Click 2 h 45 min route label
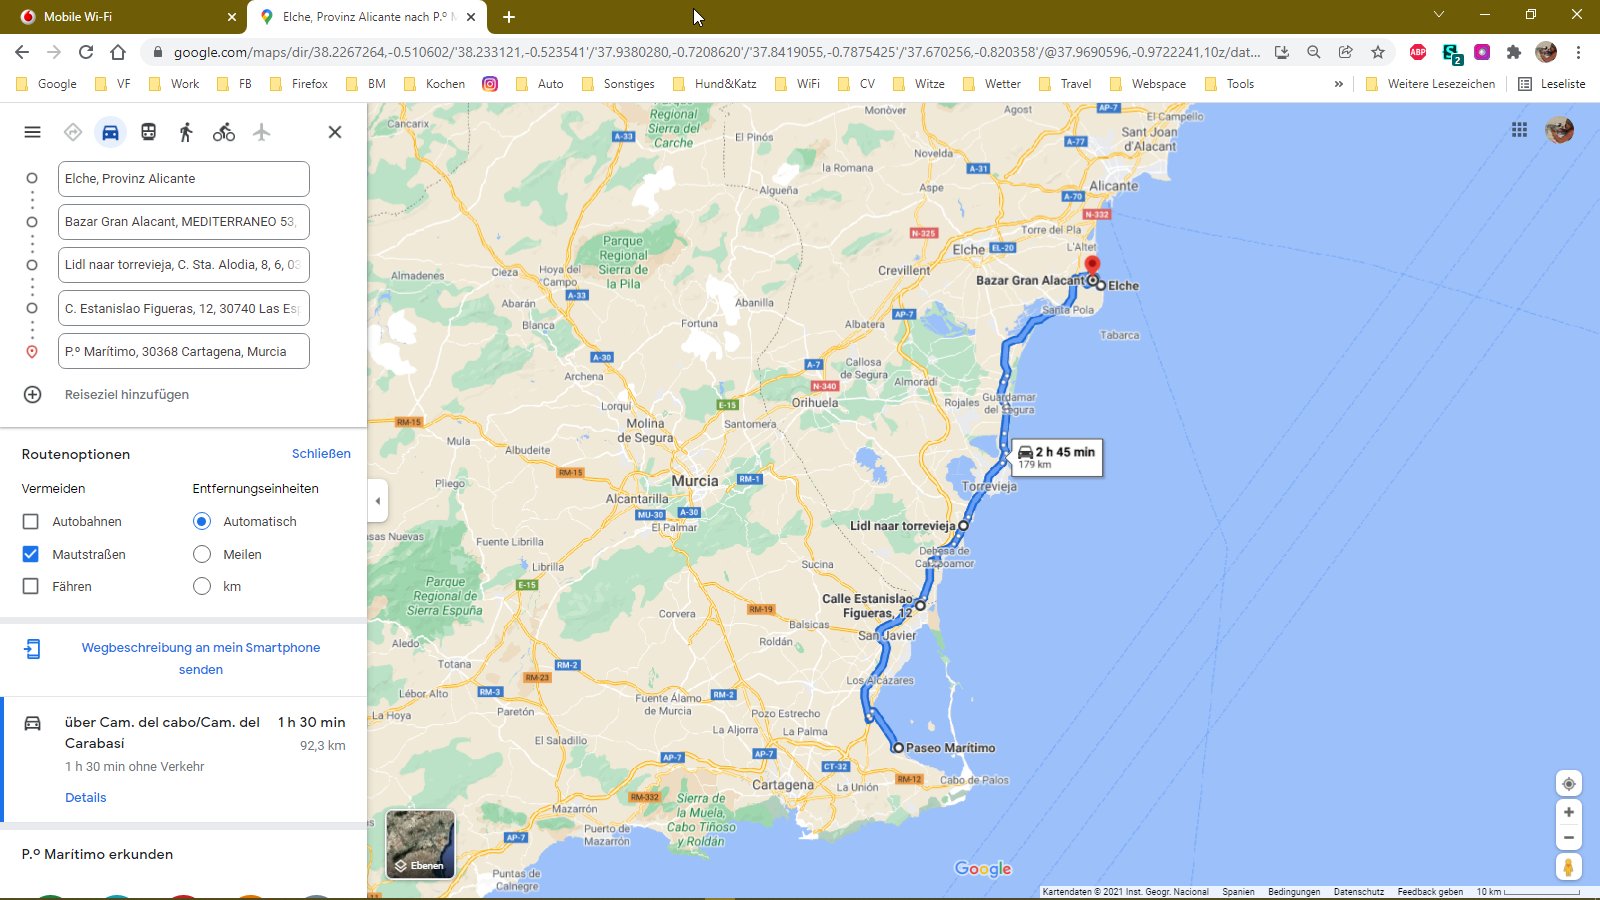The width and height of the screenshot is (1600, 900). [1057, 457]
